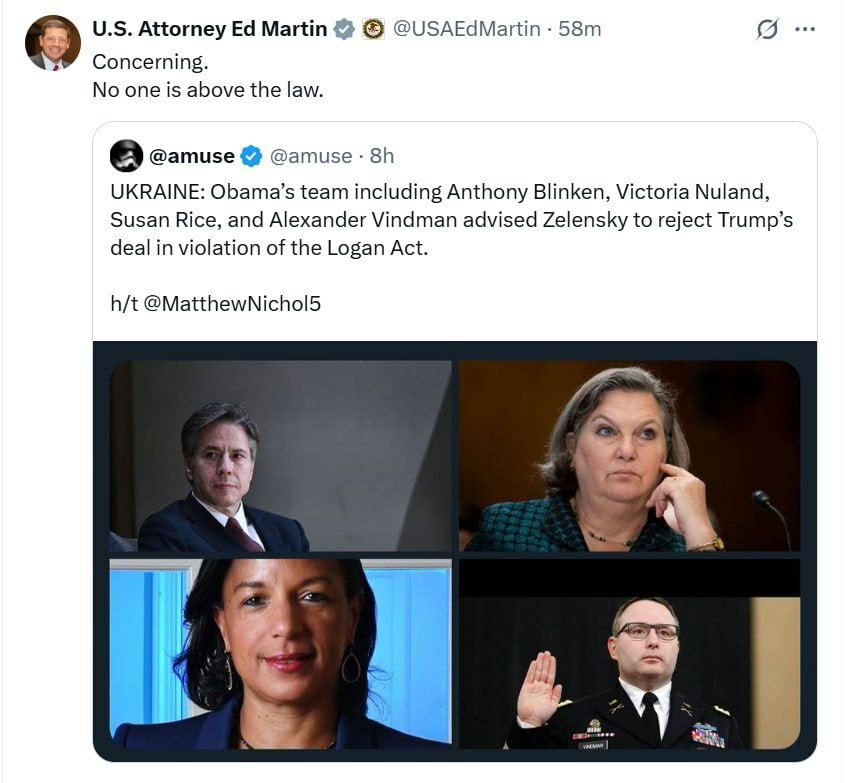Open the three-dot More options menu
The width and height of the screenshot is (854, 783).
[805, 29]
